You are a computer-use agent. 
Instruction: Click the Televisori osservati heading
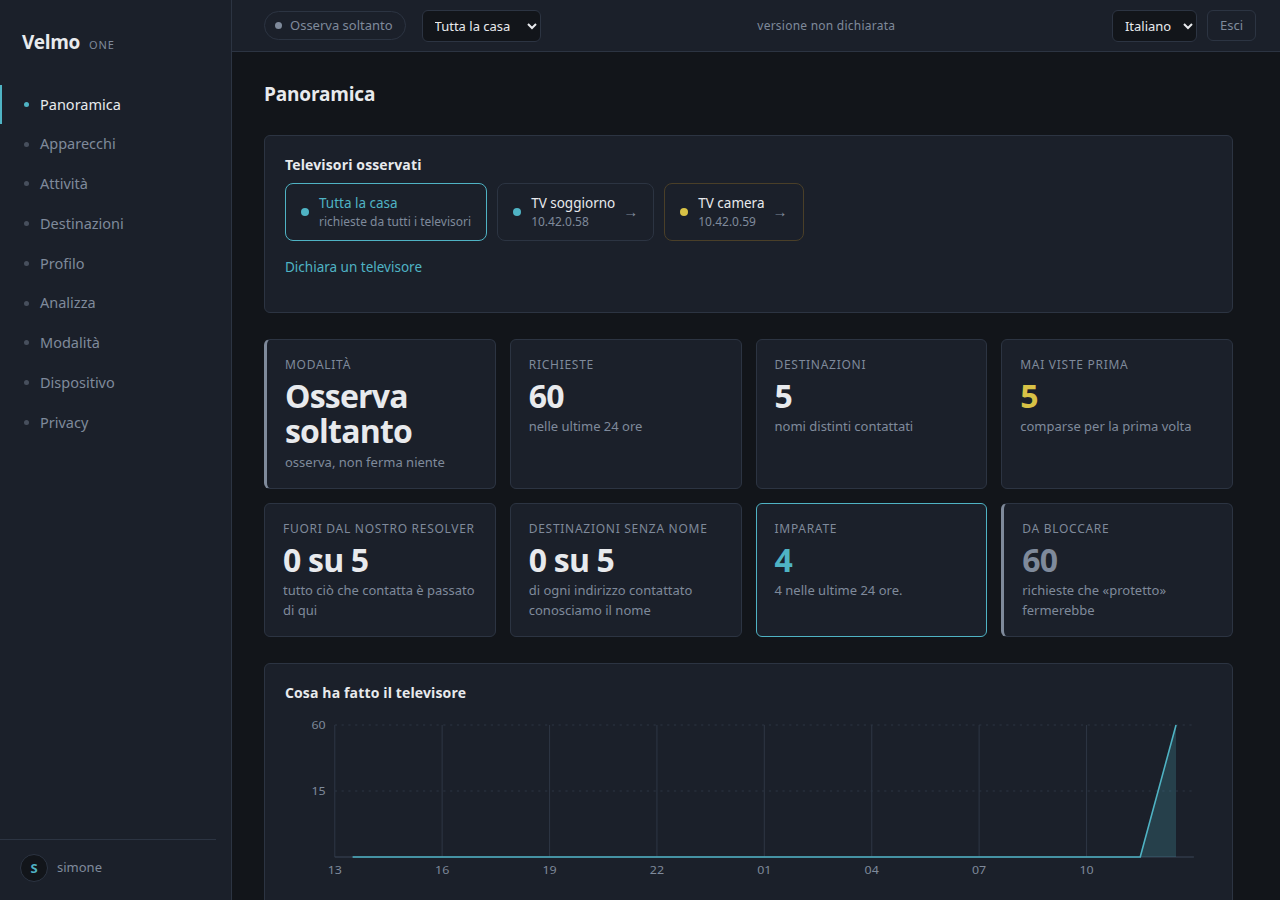[x=353, y=165]
